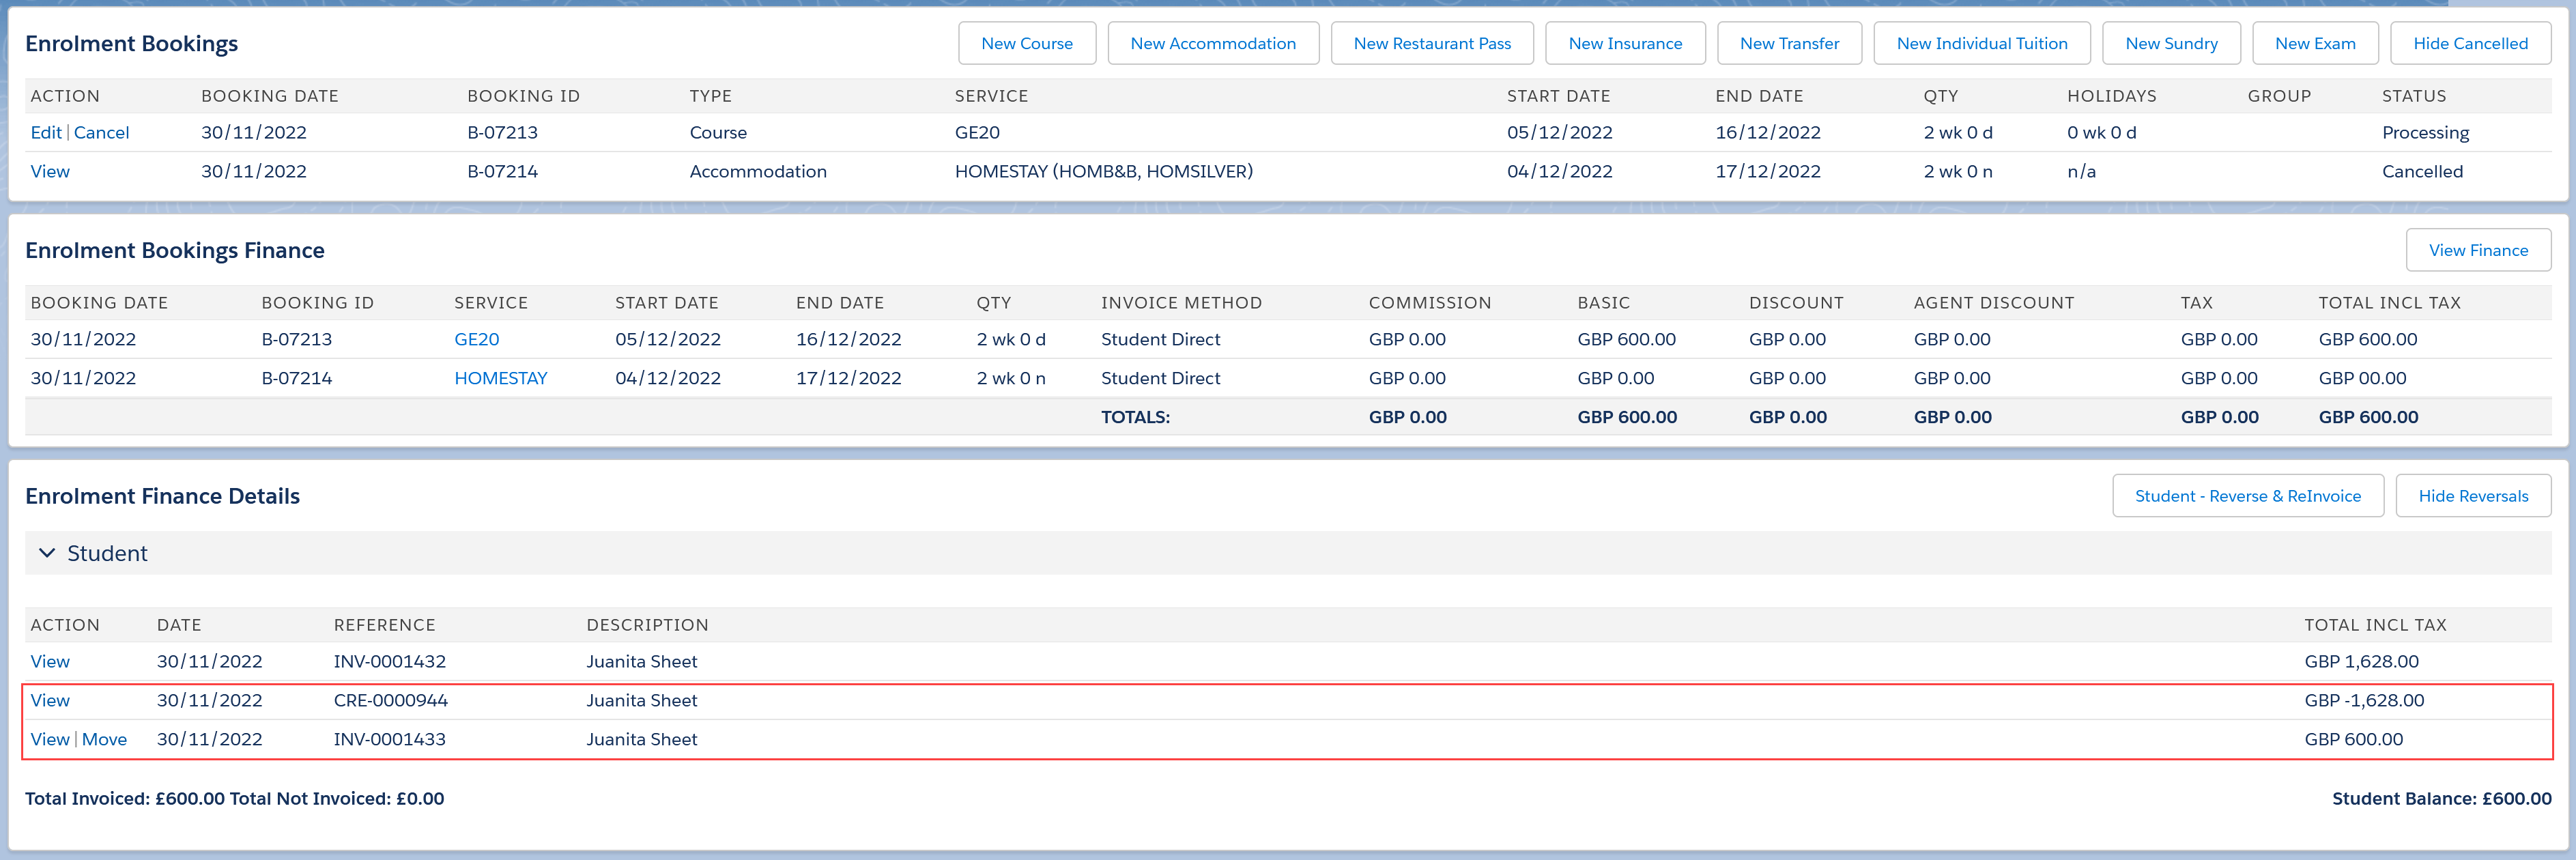
Task: Open View Finance button
Action: click(2477, 250)
